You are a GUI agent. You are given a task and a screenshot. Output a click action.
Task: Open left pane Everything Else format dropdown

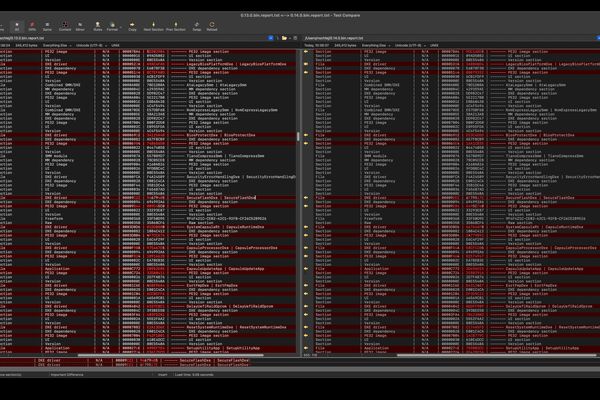point(57,45)
